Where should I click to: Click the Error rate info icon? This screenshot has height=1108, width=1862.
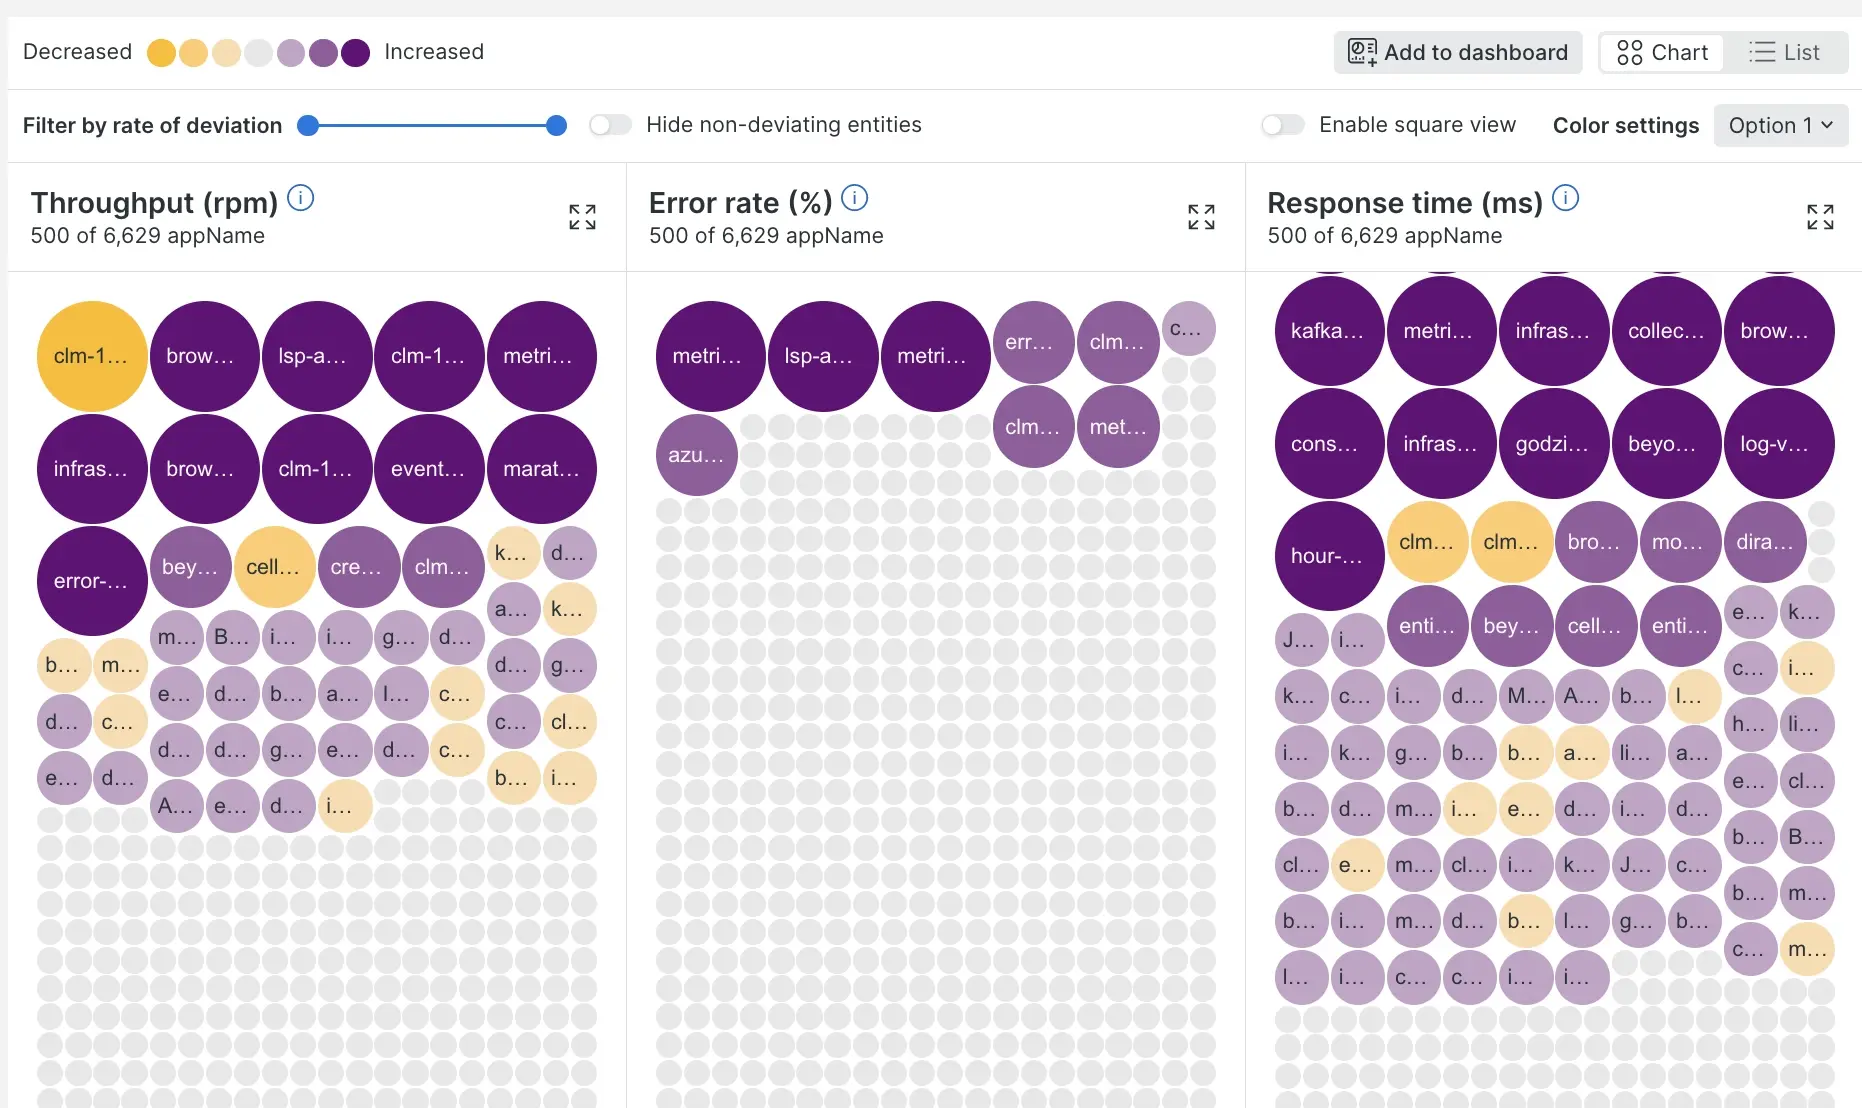[x=855, y=198]
